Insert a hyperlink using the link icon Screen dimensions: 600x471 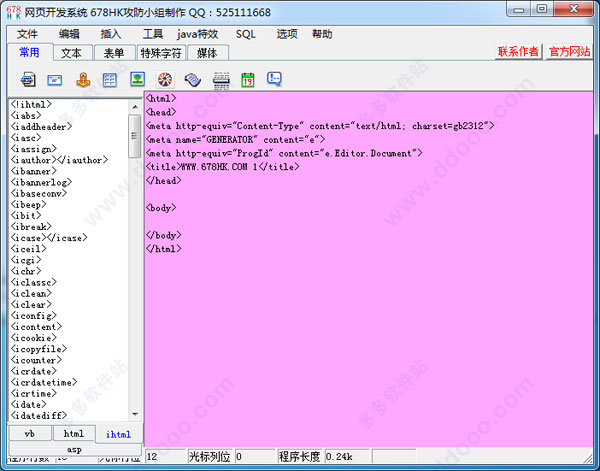[x=28, y=80]
